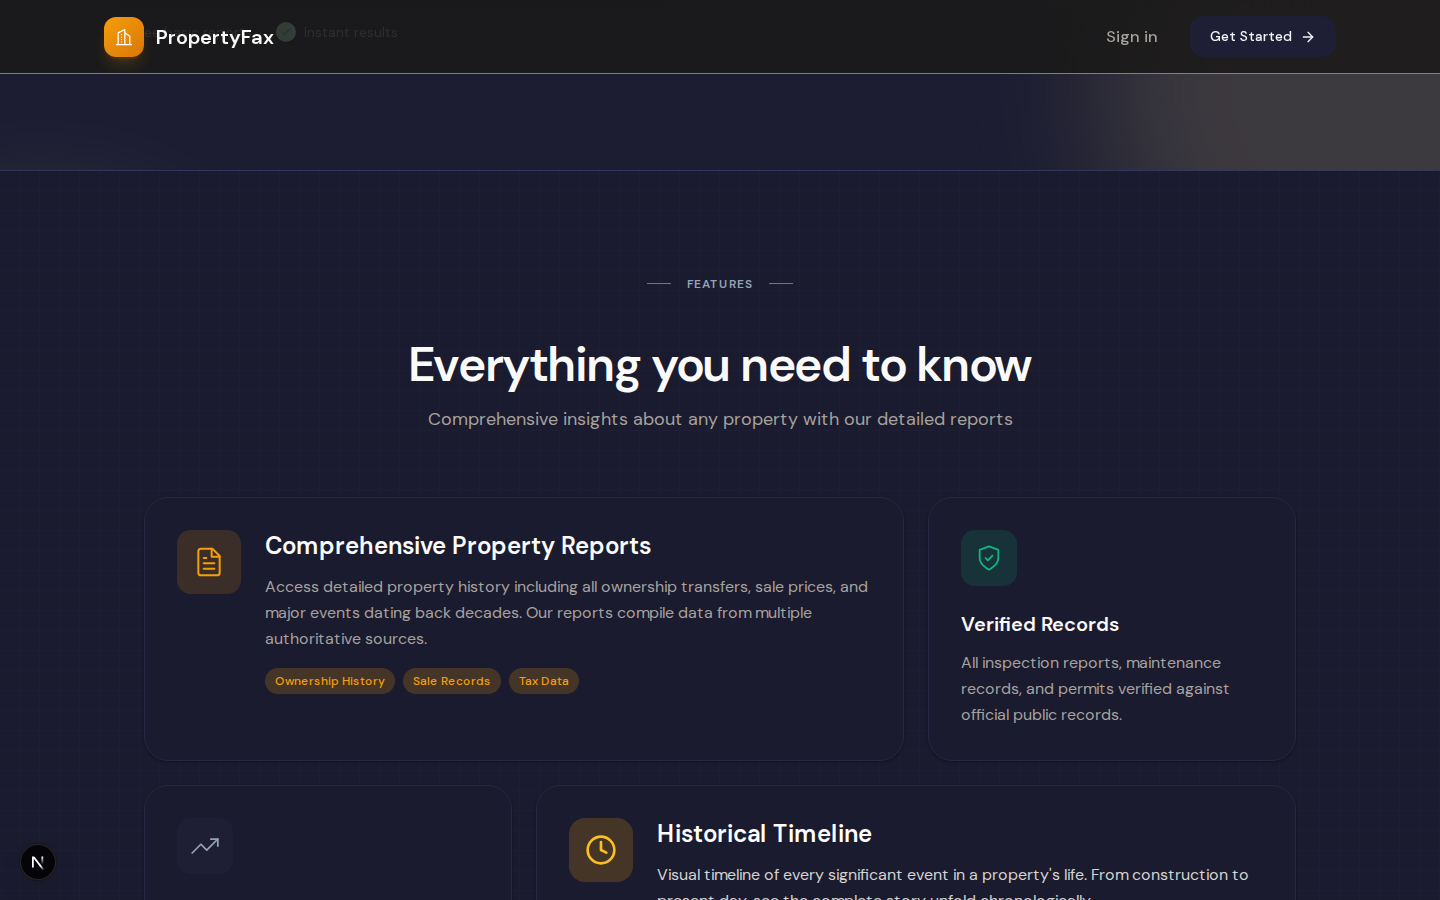Select the Sale Records tag
1440x900 pixels.
click(451, 681)
